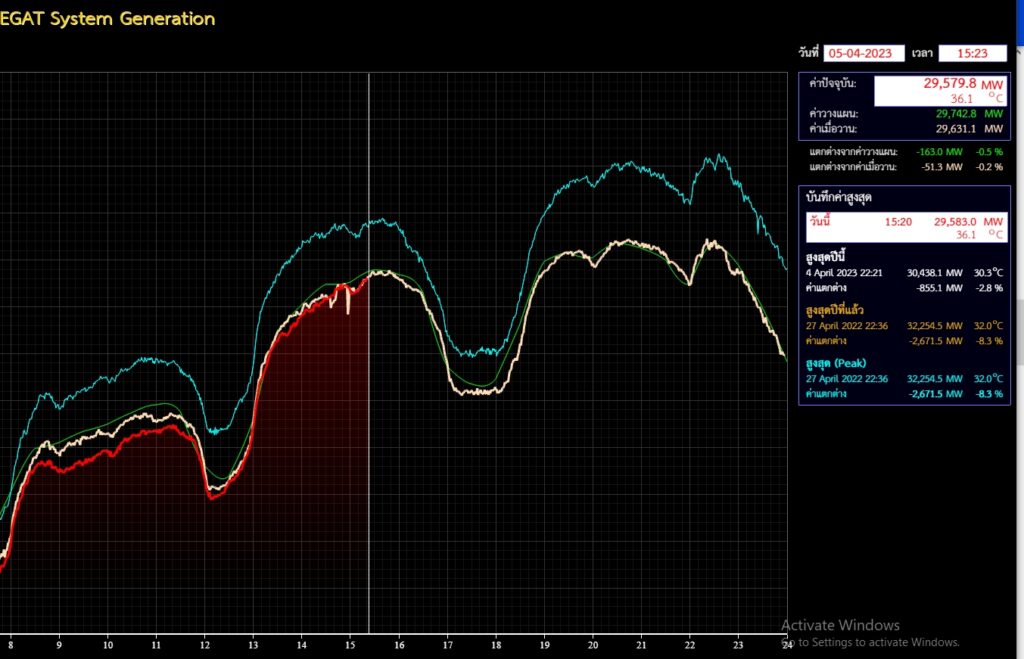Click the date field showing 05-04-2023
This screenshot has height=659, width=1024.
[863, 53]
